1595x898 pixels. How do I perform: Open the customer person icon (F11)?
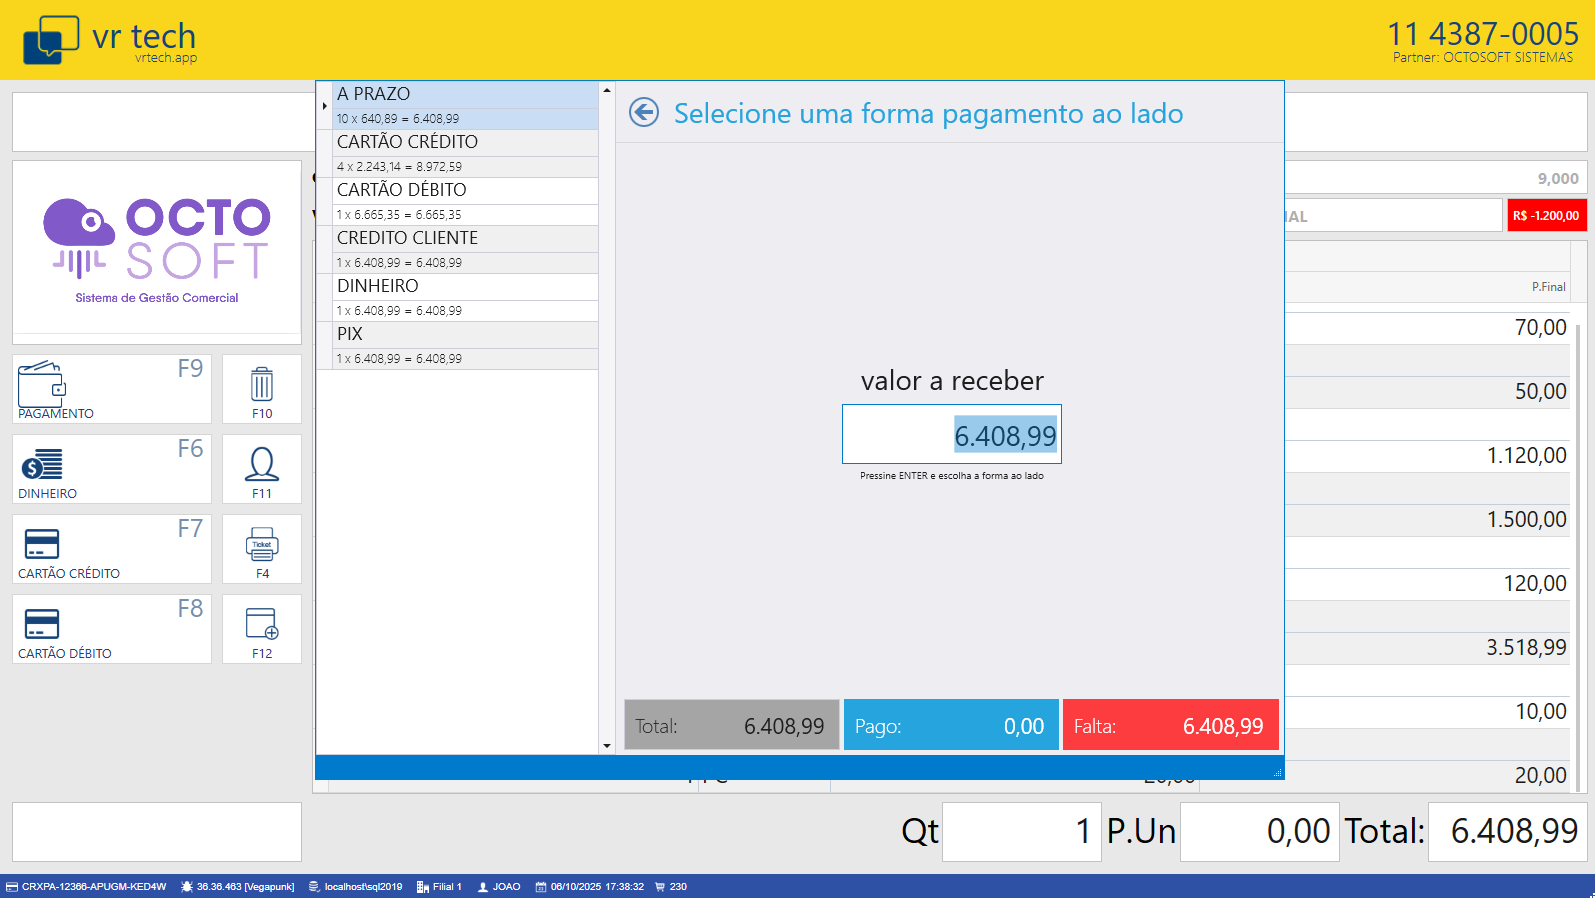[262, 465]
